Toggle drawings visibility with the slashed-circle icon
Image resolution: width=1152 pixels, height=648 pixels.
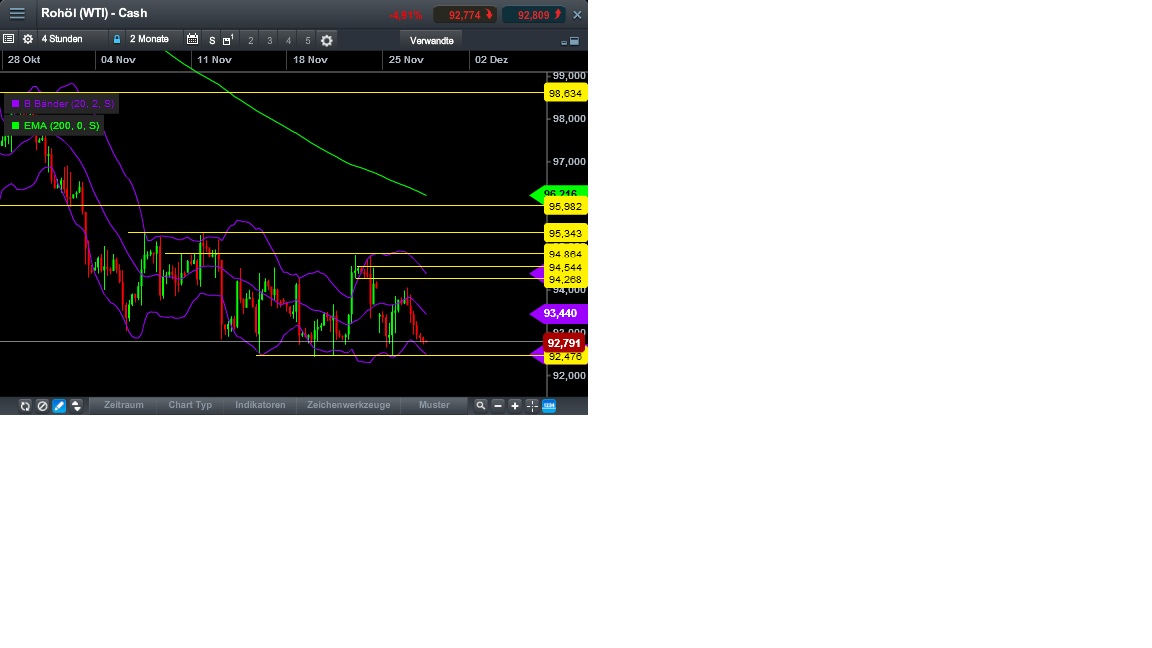[x=42, y=405]
